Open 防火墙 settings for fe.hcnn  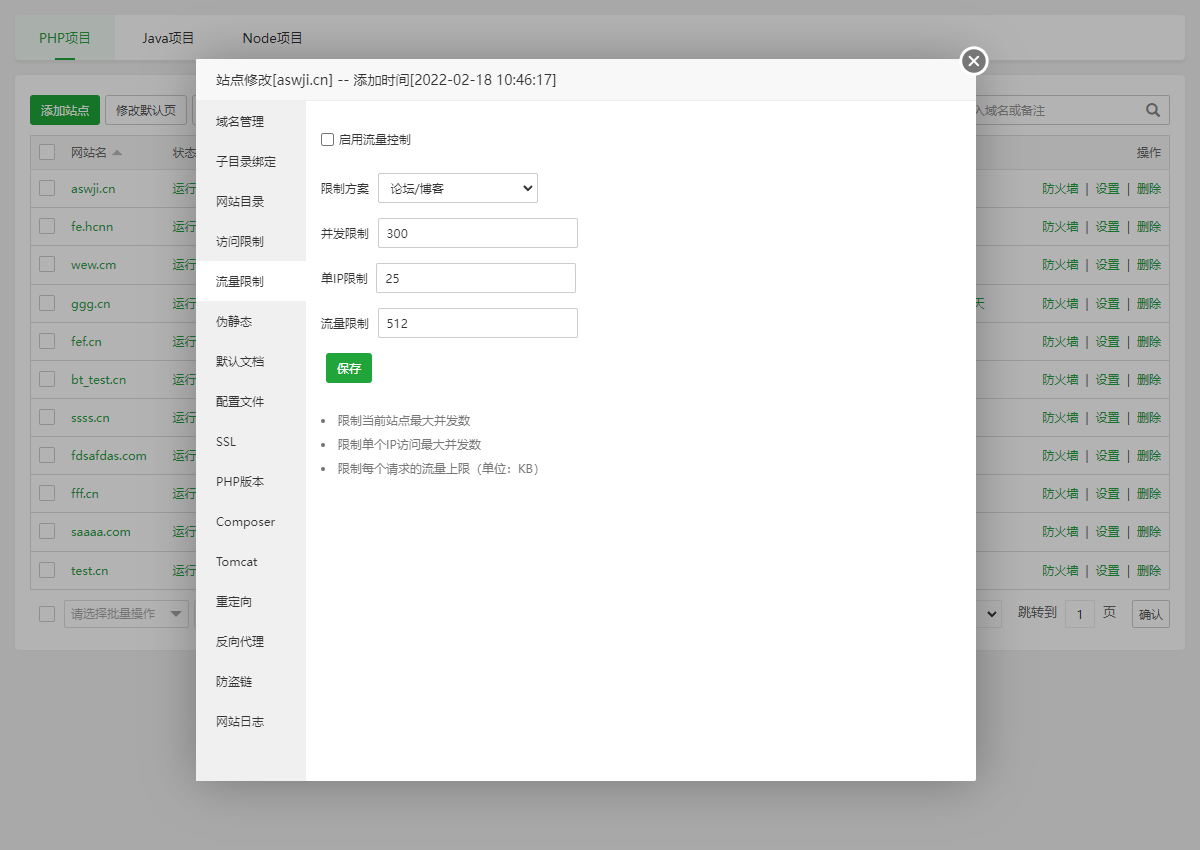(x=1060, y=227)
